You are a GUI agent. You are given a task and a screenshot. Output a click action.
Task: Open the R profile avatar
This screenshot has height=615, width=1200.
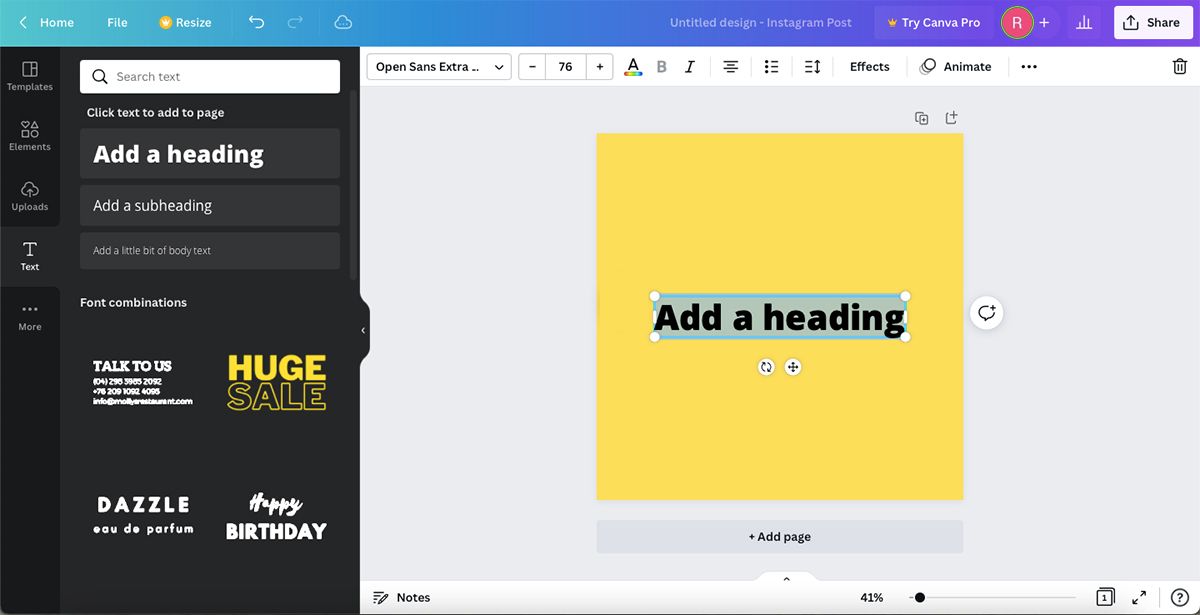(x=1017, y=22)
